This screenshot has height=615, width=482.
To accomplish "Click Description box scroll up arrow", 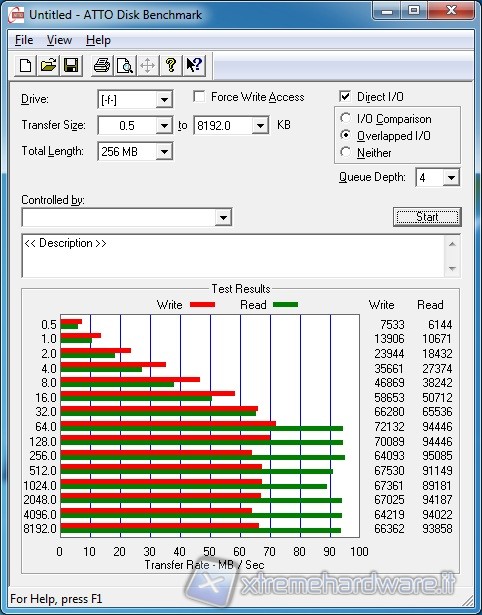I will point(452,244).
